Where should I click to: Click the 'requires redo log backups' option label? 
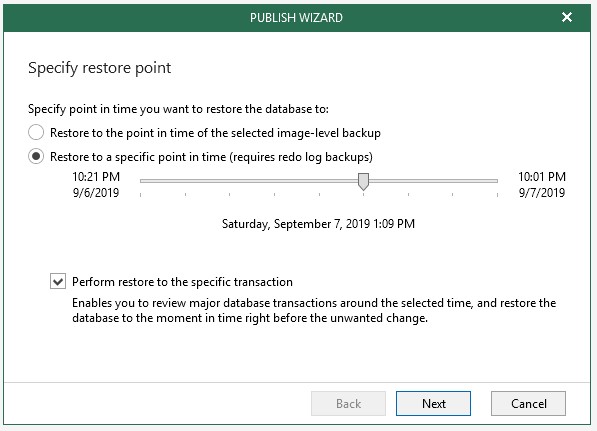211,157
